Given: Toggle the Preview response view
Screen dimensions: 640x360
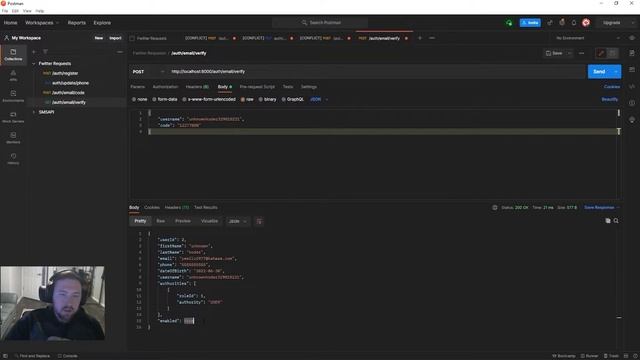Looking at the screenshot, I should pos(183,221).
